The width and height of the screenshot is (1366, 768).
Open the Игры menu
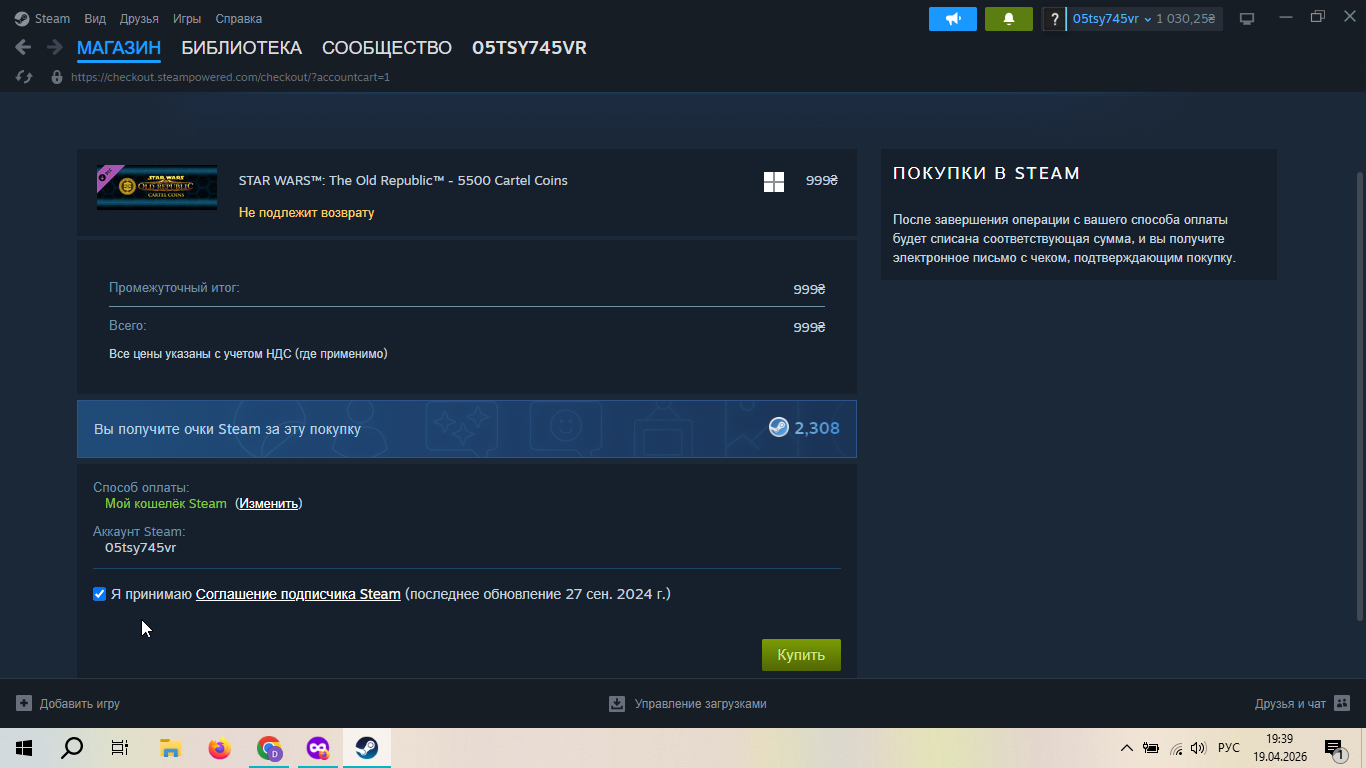pos(186,18)
